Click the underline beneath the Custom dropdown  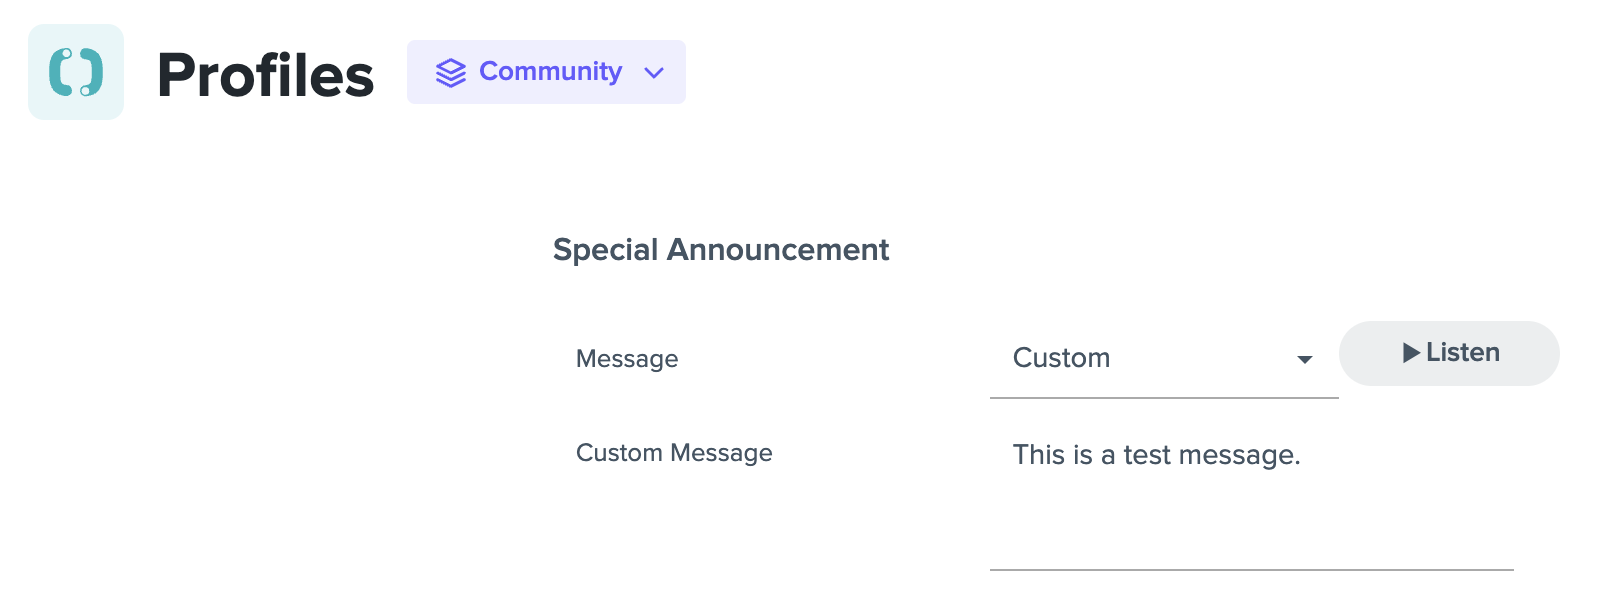click(x=1164, y=398)
